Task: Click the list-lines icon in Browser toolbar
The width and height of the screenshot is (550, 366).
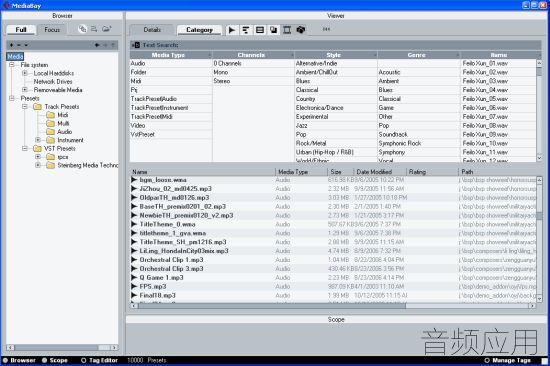Action: click(94, 29)
